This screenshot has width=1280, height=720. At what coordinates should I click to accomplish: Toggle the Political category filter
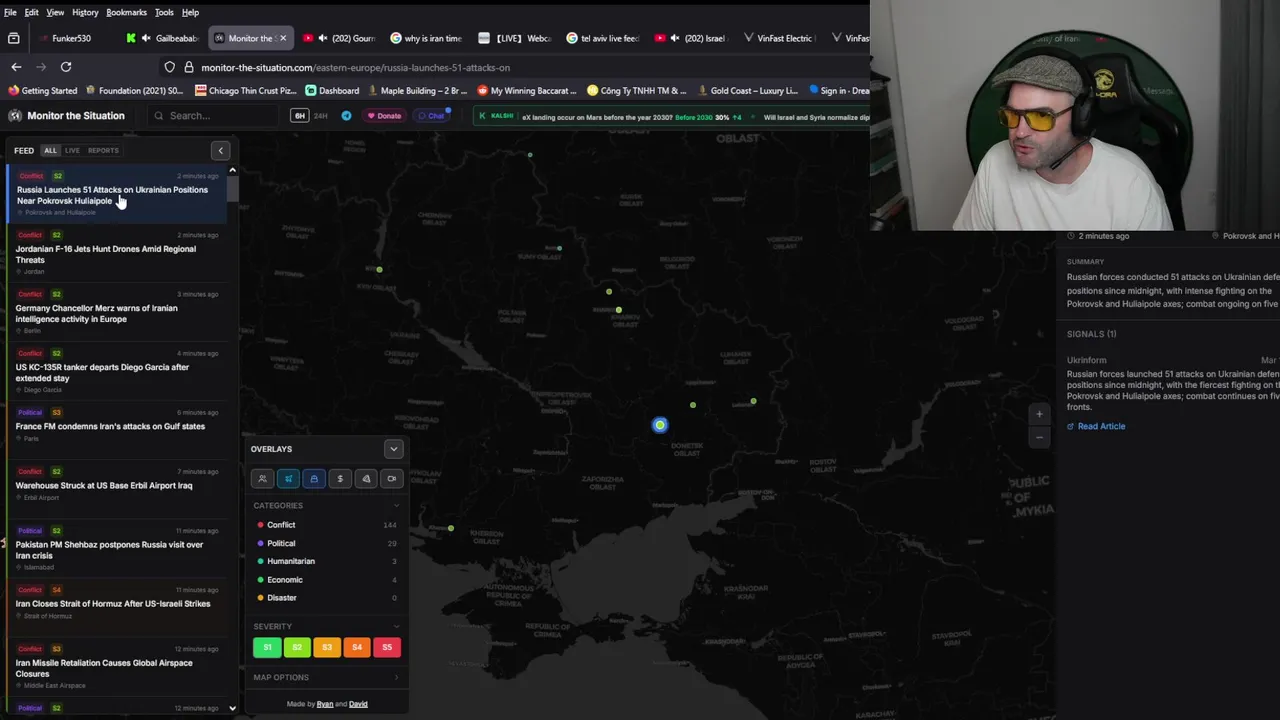point(326,543)
